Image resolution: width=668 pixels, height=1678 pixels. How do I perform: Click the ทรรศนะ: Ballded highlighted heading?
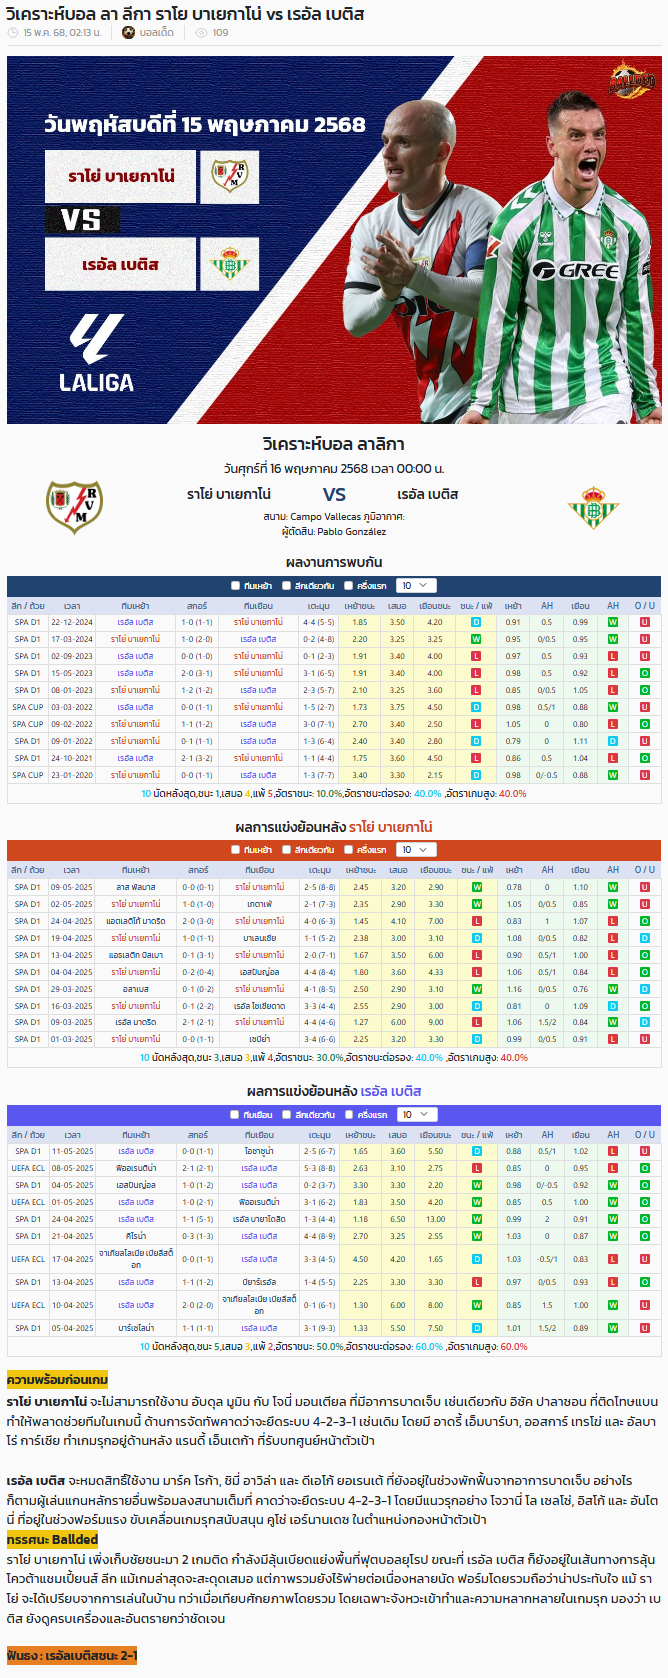[52, 1539]
